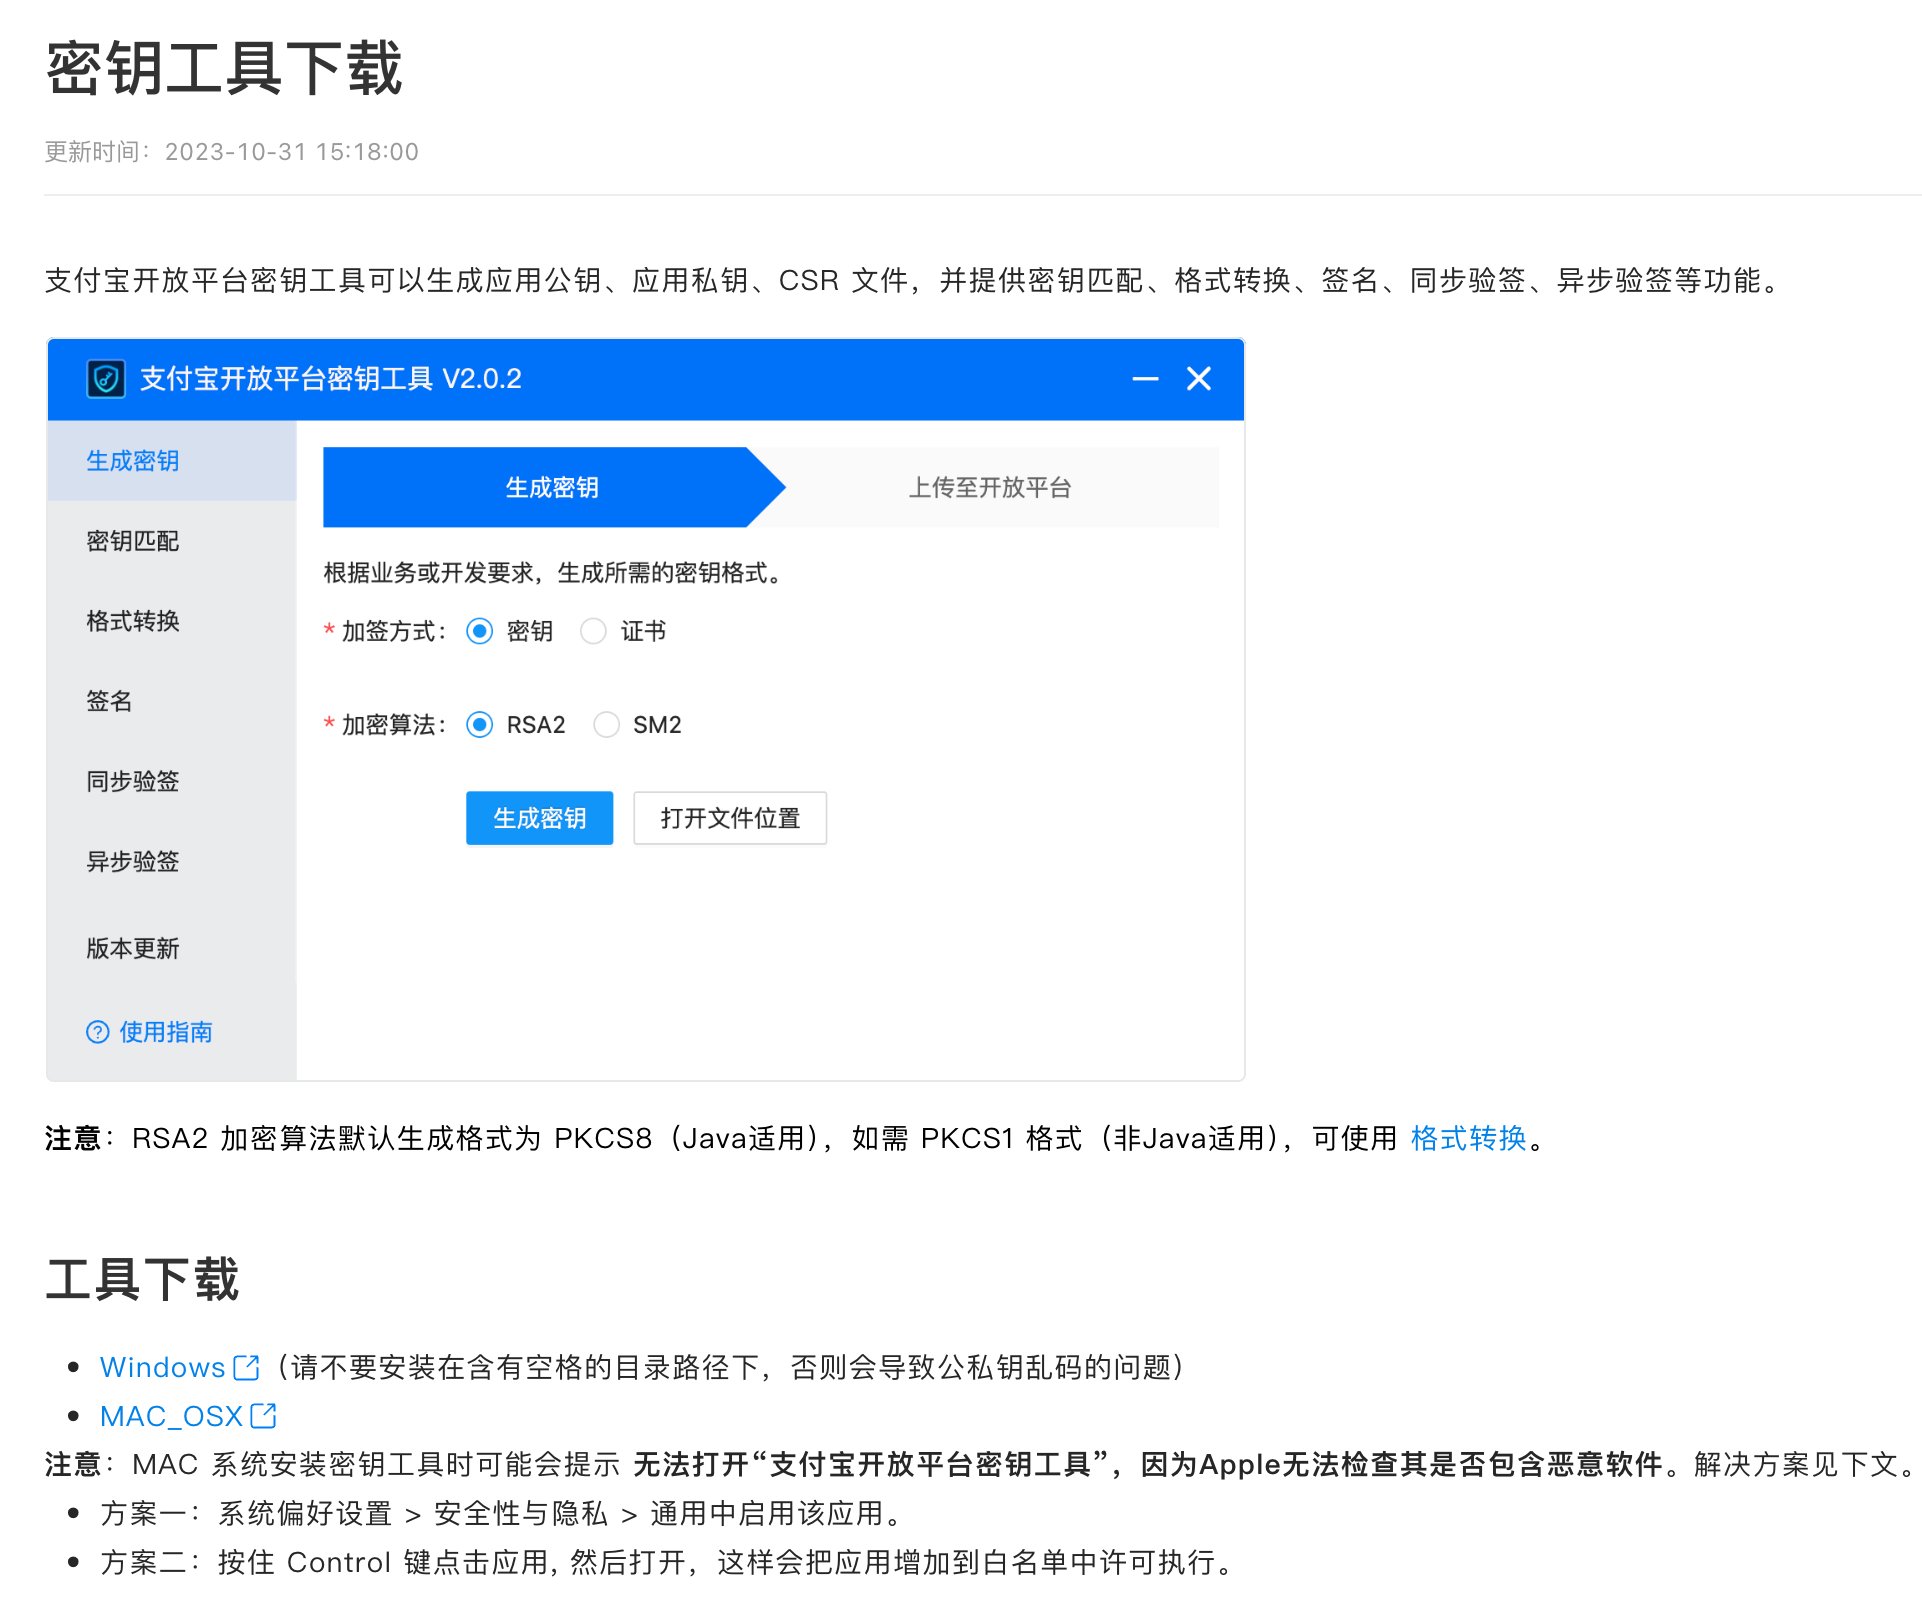Open the 密钥匹配 sidebar section
Screen dimensions: 1922x1604
click(x=133, y=541)
